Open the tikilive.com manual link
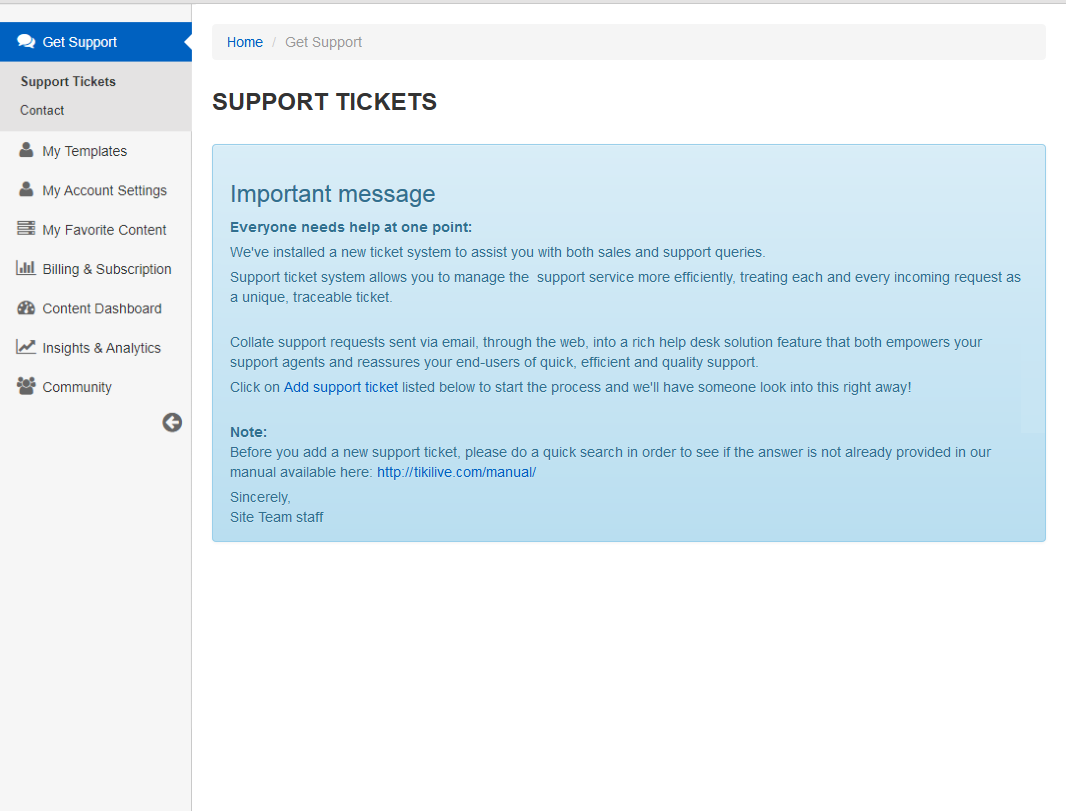The height and width of the screenshot is (811, 1066). click(456, 472)
